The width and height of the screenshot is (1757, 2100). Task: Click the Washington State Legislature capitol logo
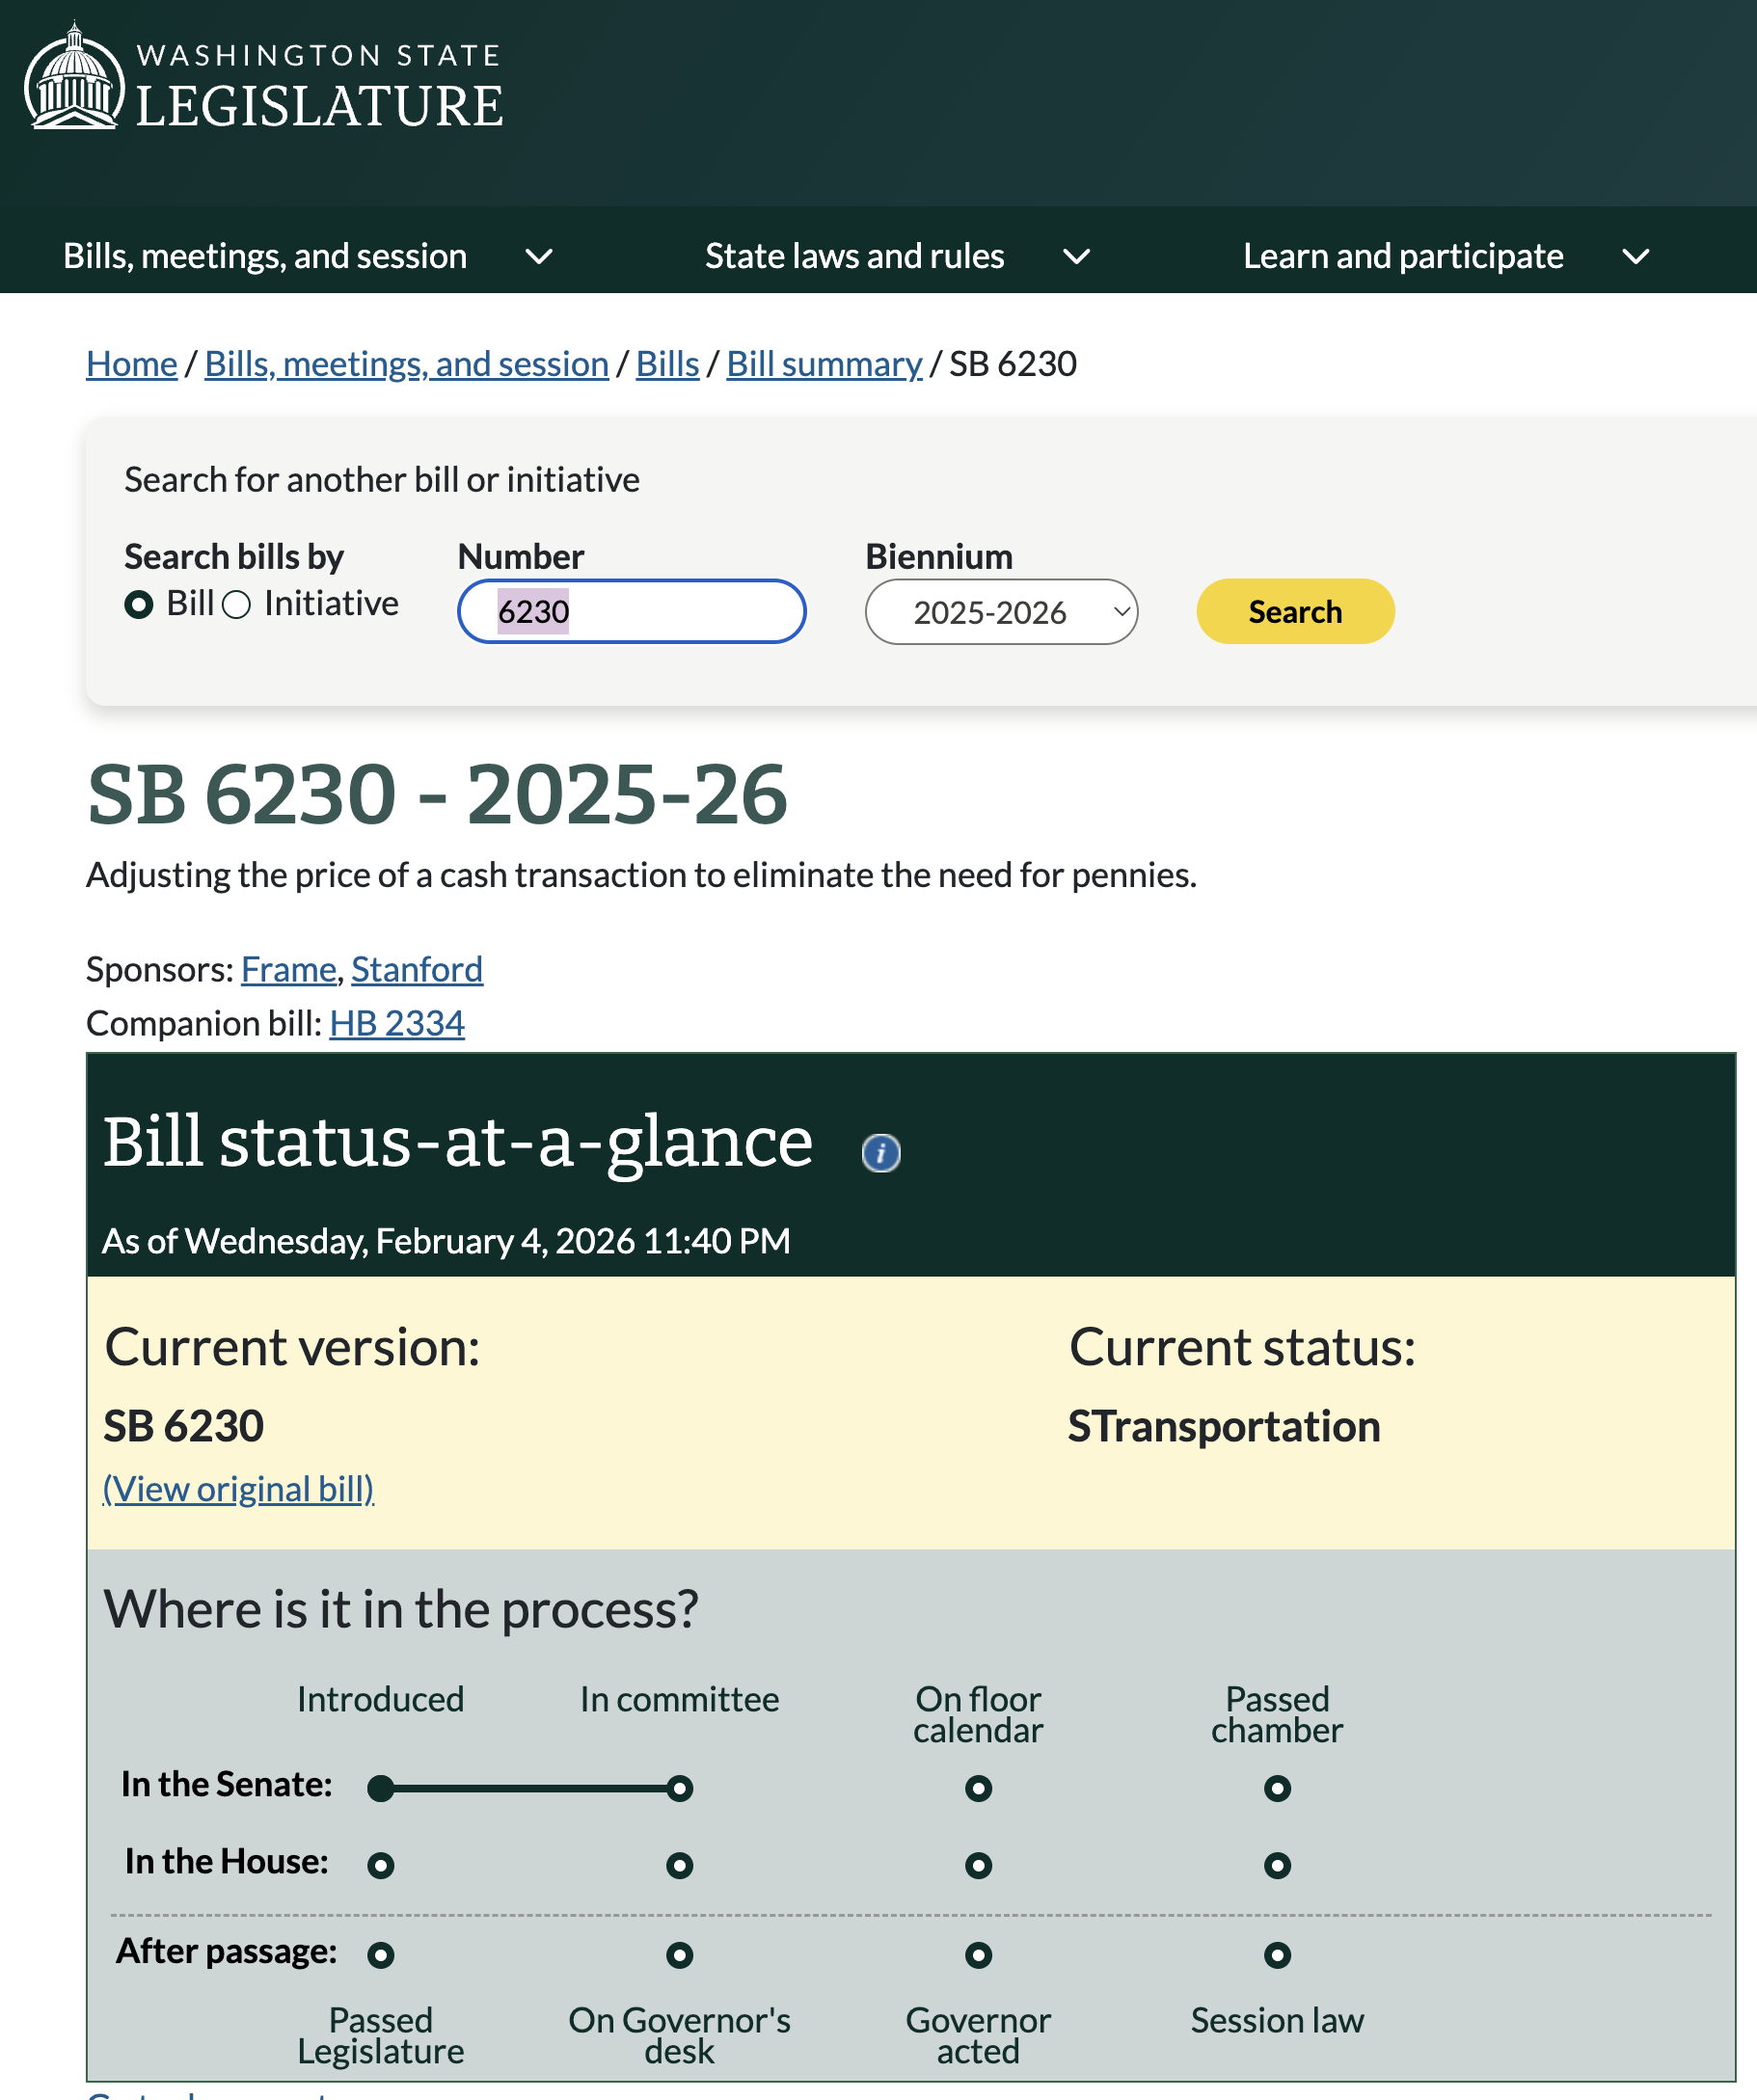click(74, 78)
